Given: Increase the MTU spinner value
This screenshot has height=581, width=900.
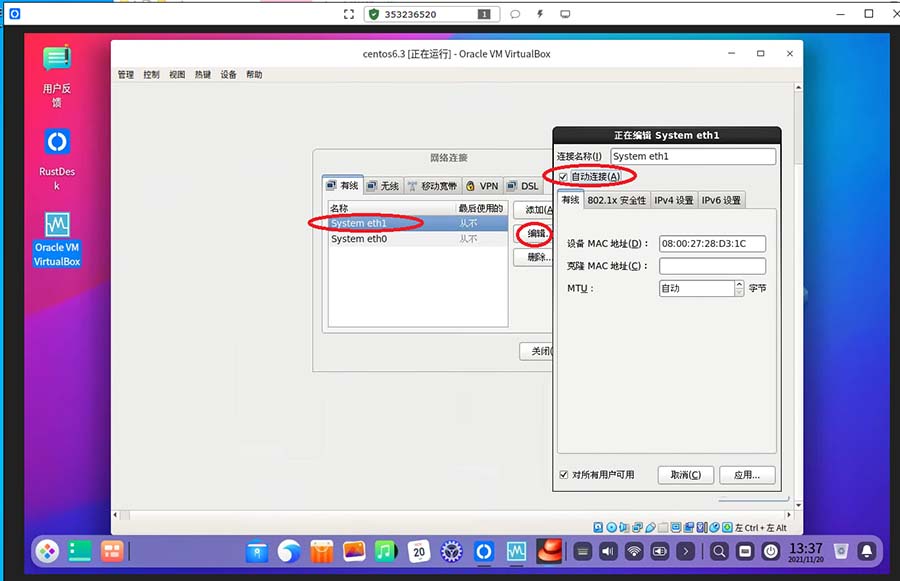Looking at the screenshot, I should point(739,284).
